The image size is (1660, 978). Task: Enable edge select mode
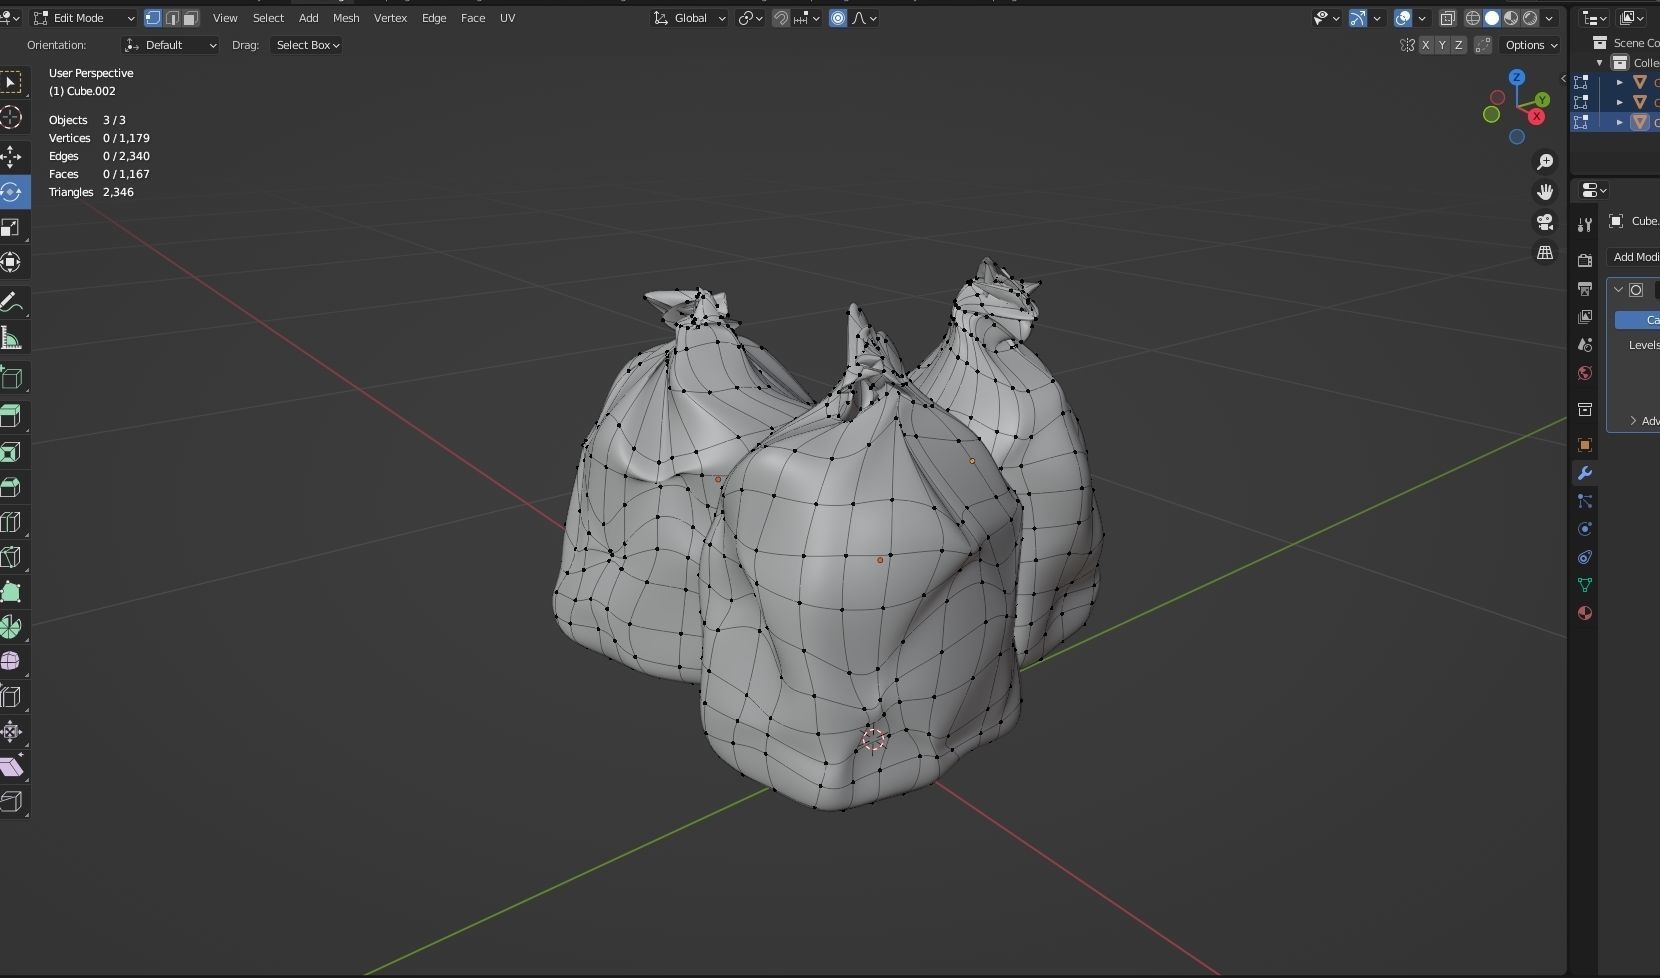coord(172,18)
